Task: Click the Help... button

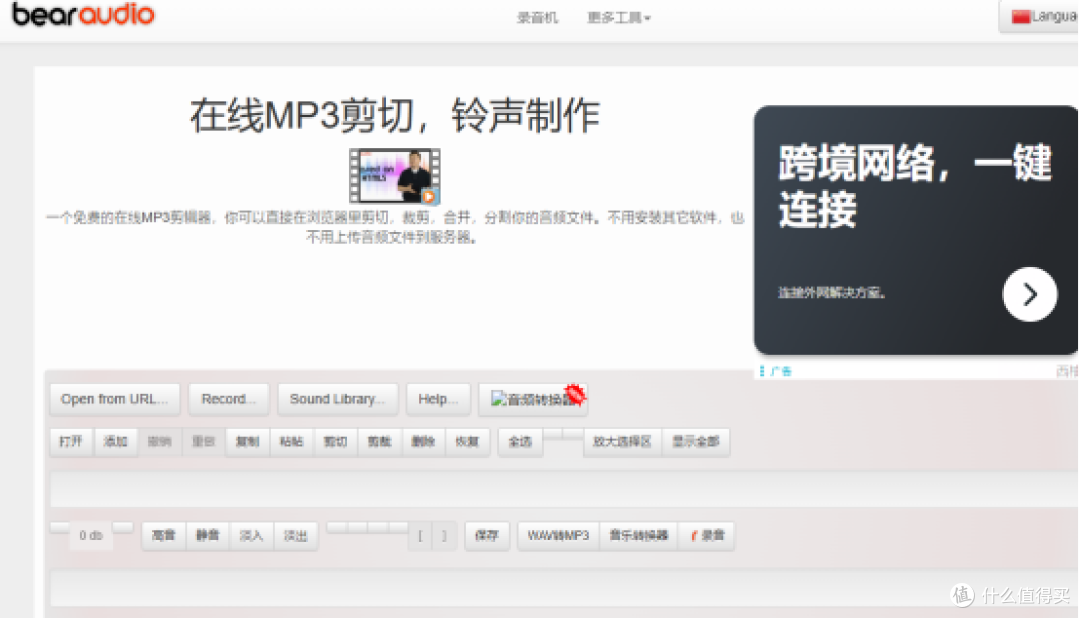Action: (x=438, y=399)
